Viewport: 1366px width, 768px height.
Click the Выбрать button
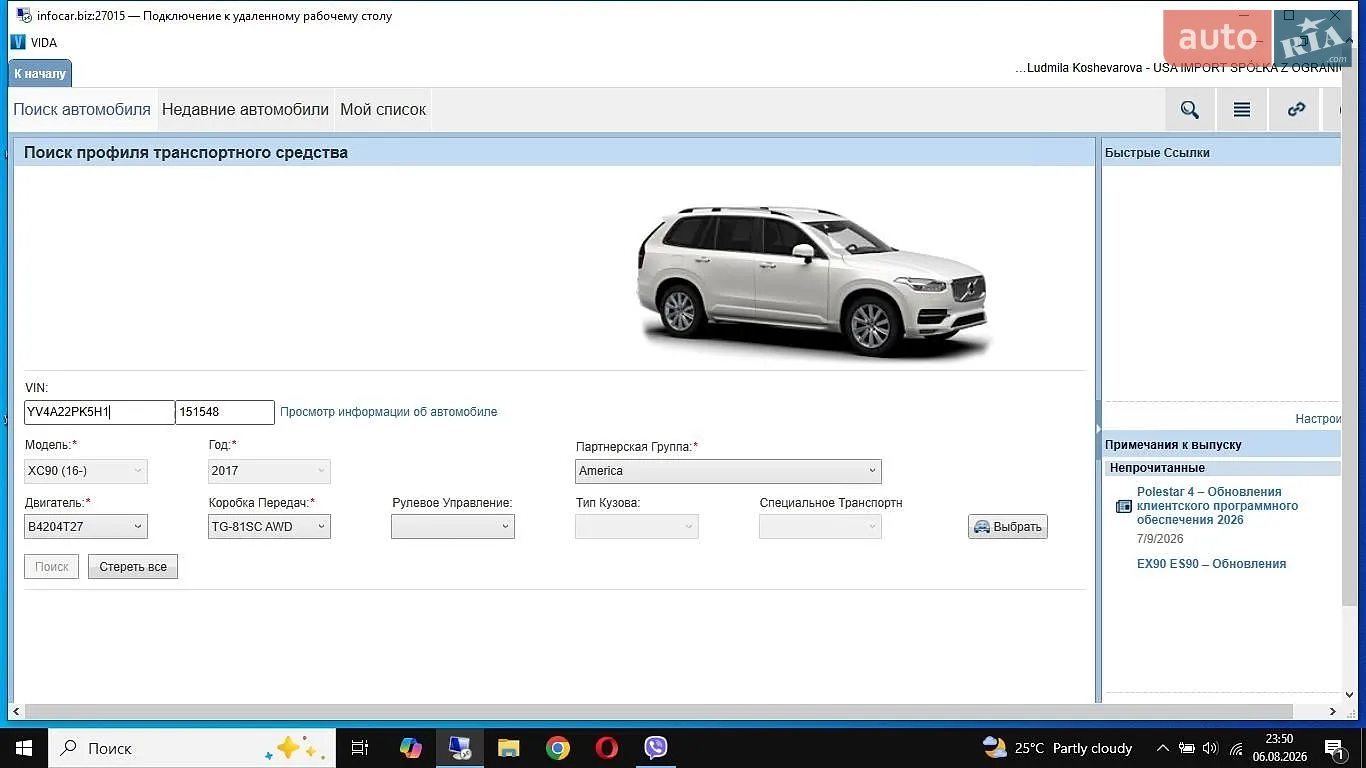(x=1008, y=527)
